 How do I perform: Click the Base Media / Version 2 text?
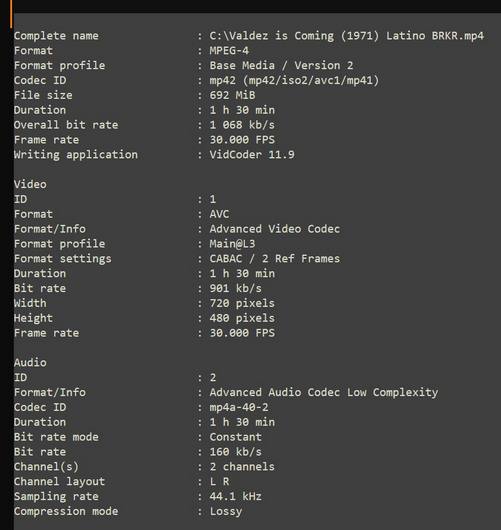[281, 66]
